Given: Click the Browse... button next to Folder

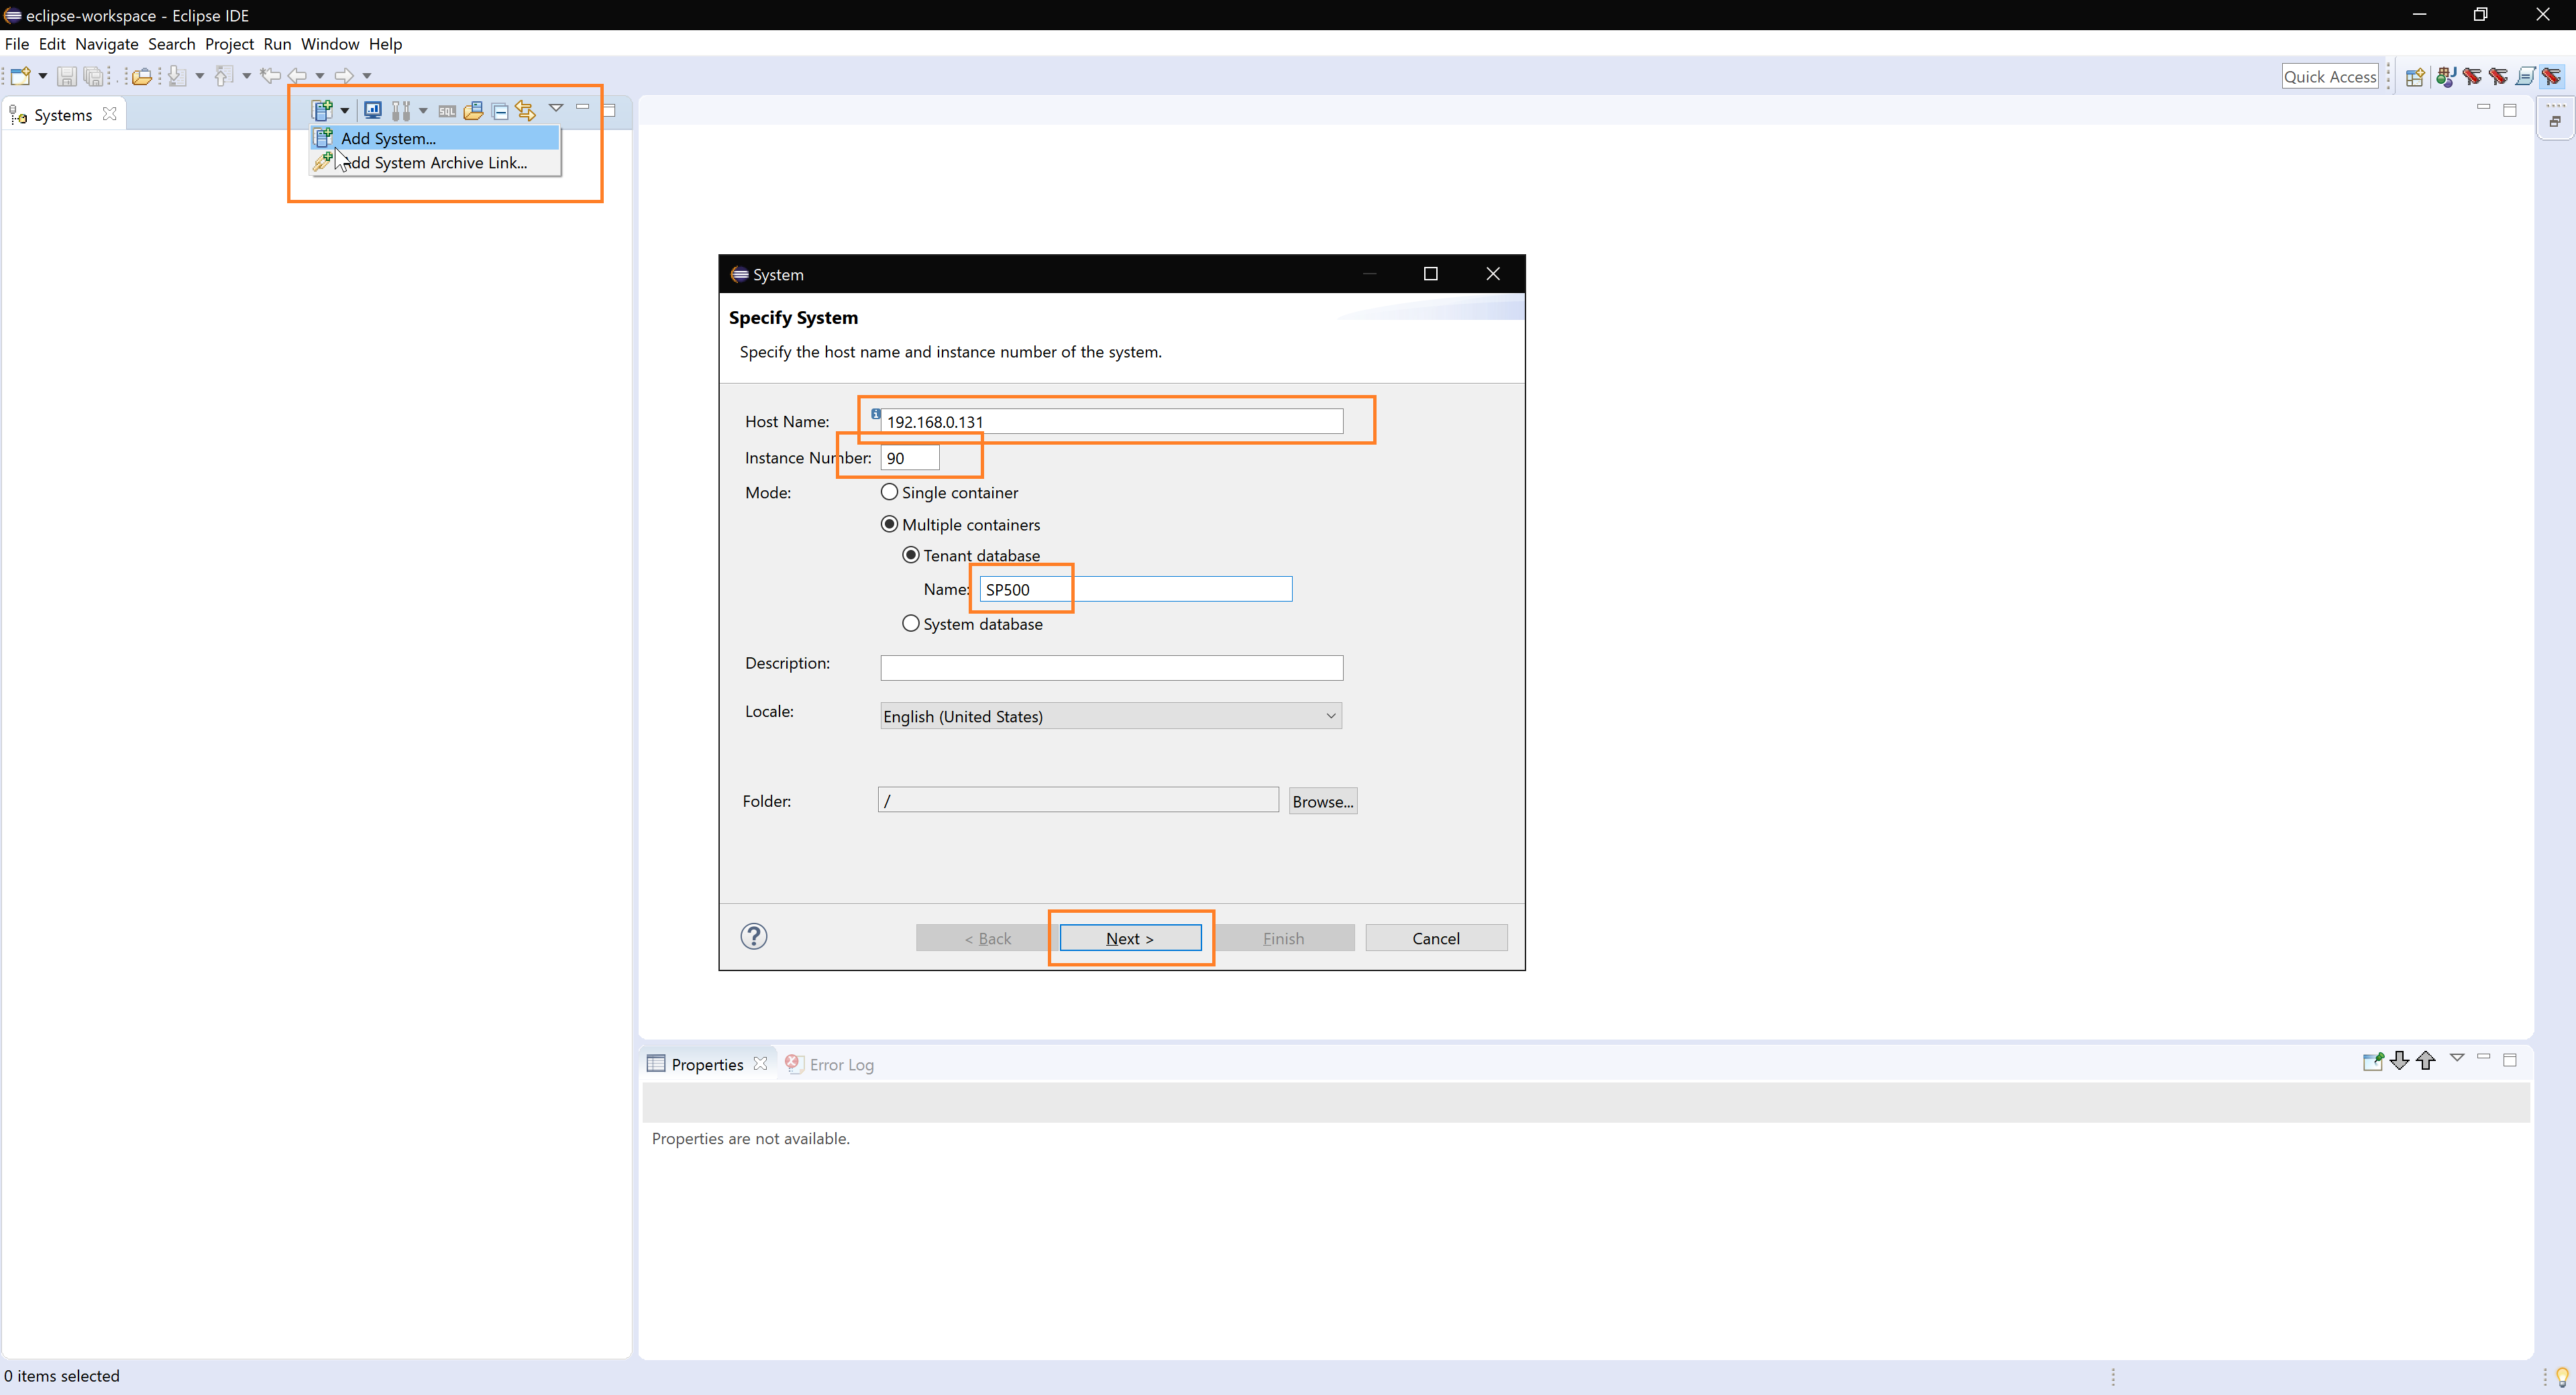Looking at the screenshot, I should (1323, 801).
